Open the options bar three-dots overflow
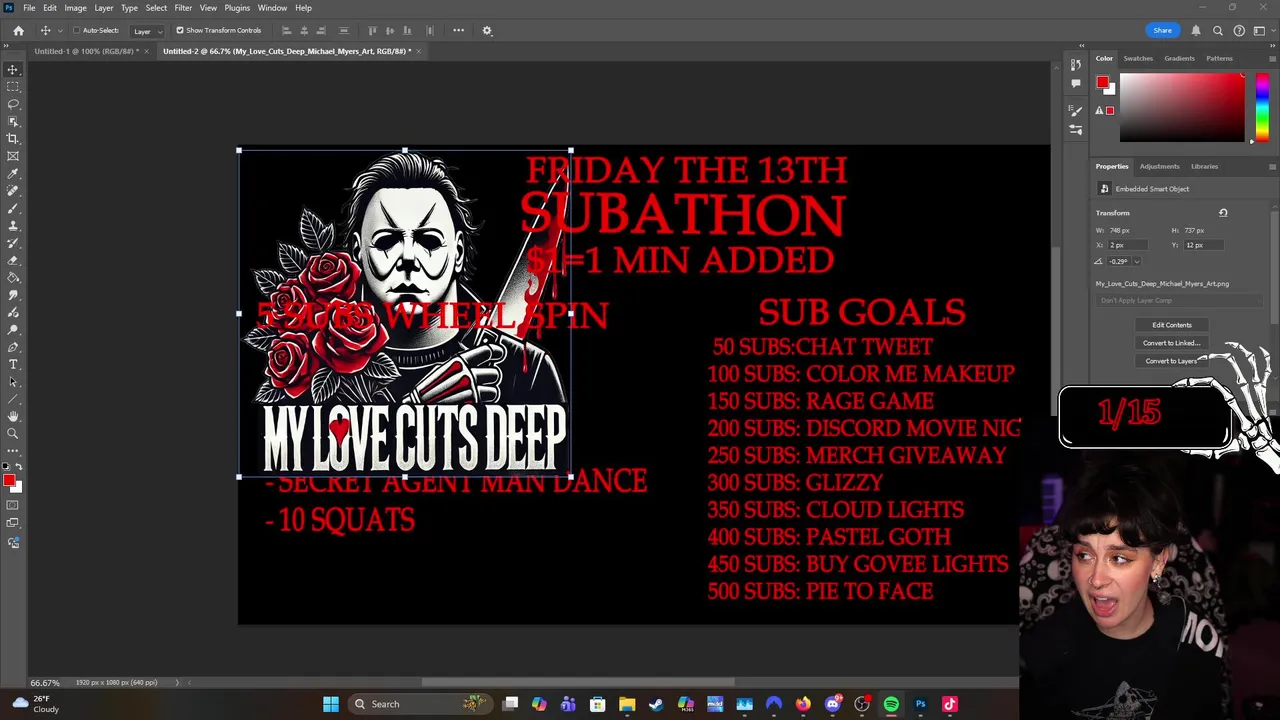 pyautogui.click(x=458, y=30)
